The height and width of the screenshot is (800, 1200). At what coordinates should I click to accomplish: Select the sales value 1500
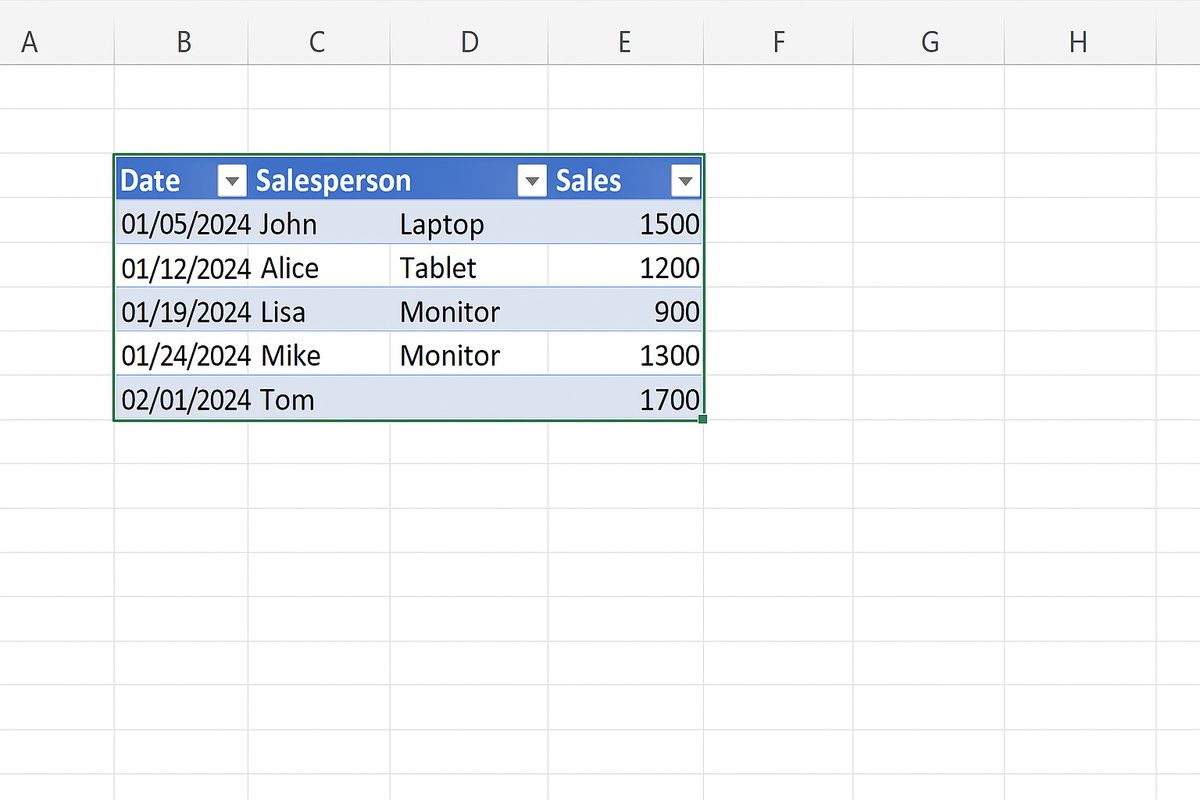click(x=625, y=224)
